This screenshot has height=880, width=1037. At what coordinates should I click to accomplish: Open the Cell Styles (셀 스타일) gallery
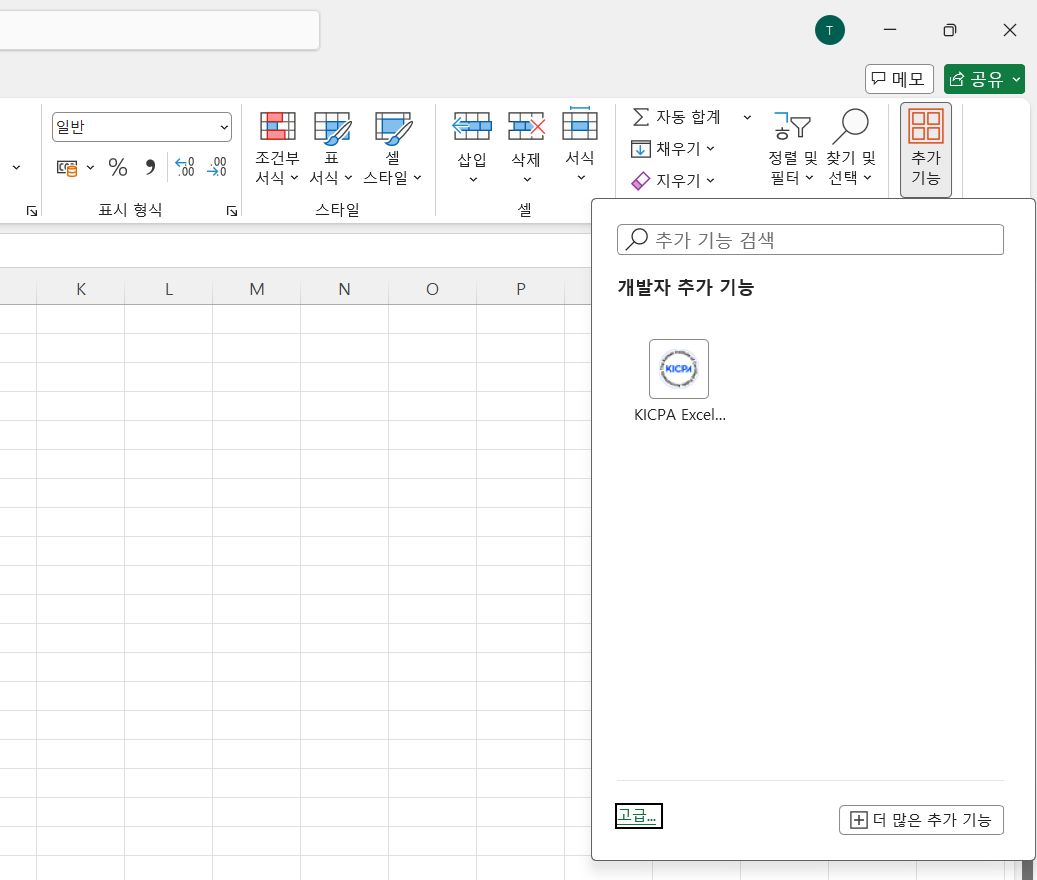pyautogui.click(x=393, y=148)
